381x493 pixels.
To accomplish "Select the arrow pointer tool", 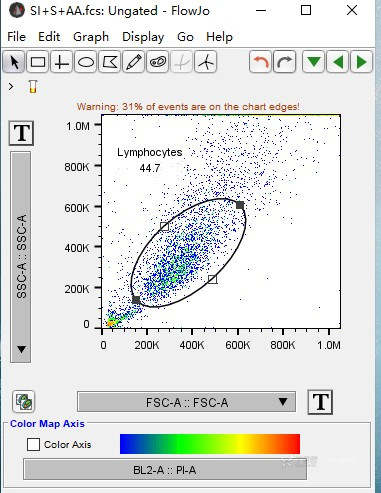I will 14,62.
